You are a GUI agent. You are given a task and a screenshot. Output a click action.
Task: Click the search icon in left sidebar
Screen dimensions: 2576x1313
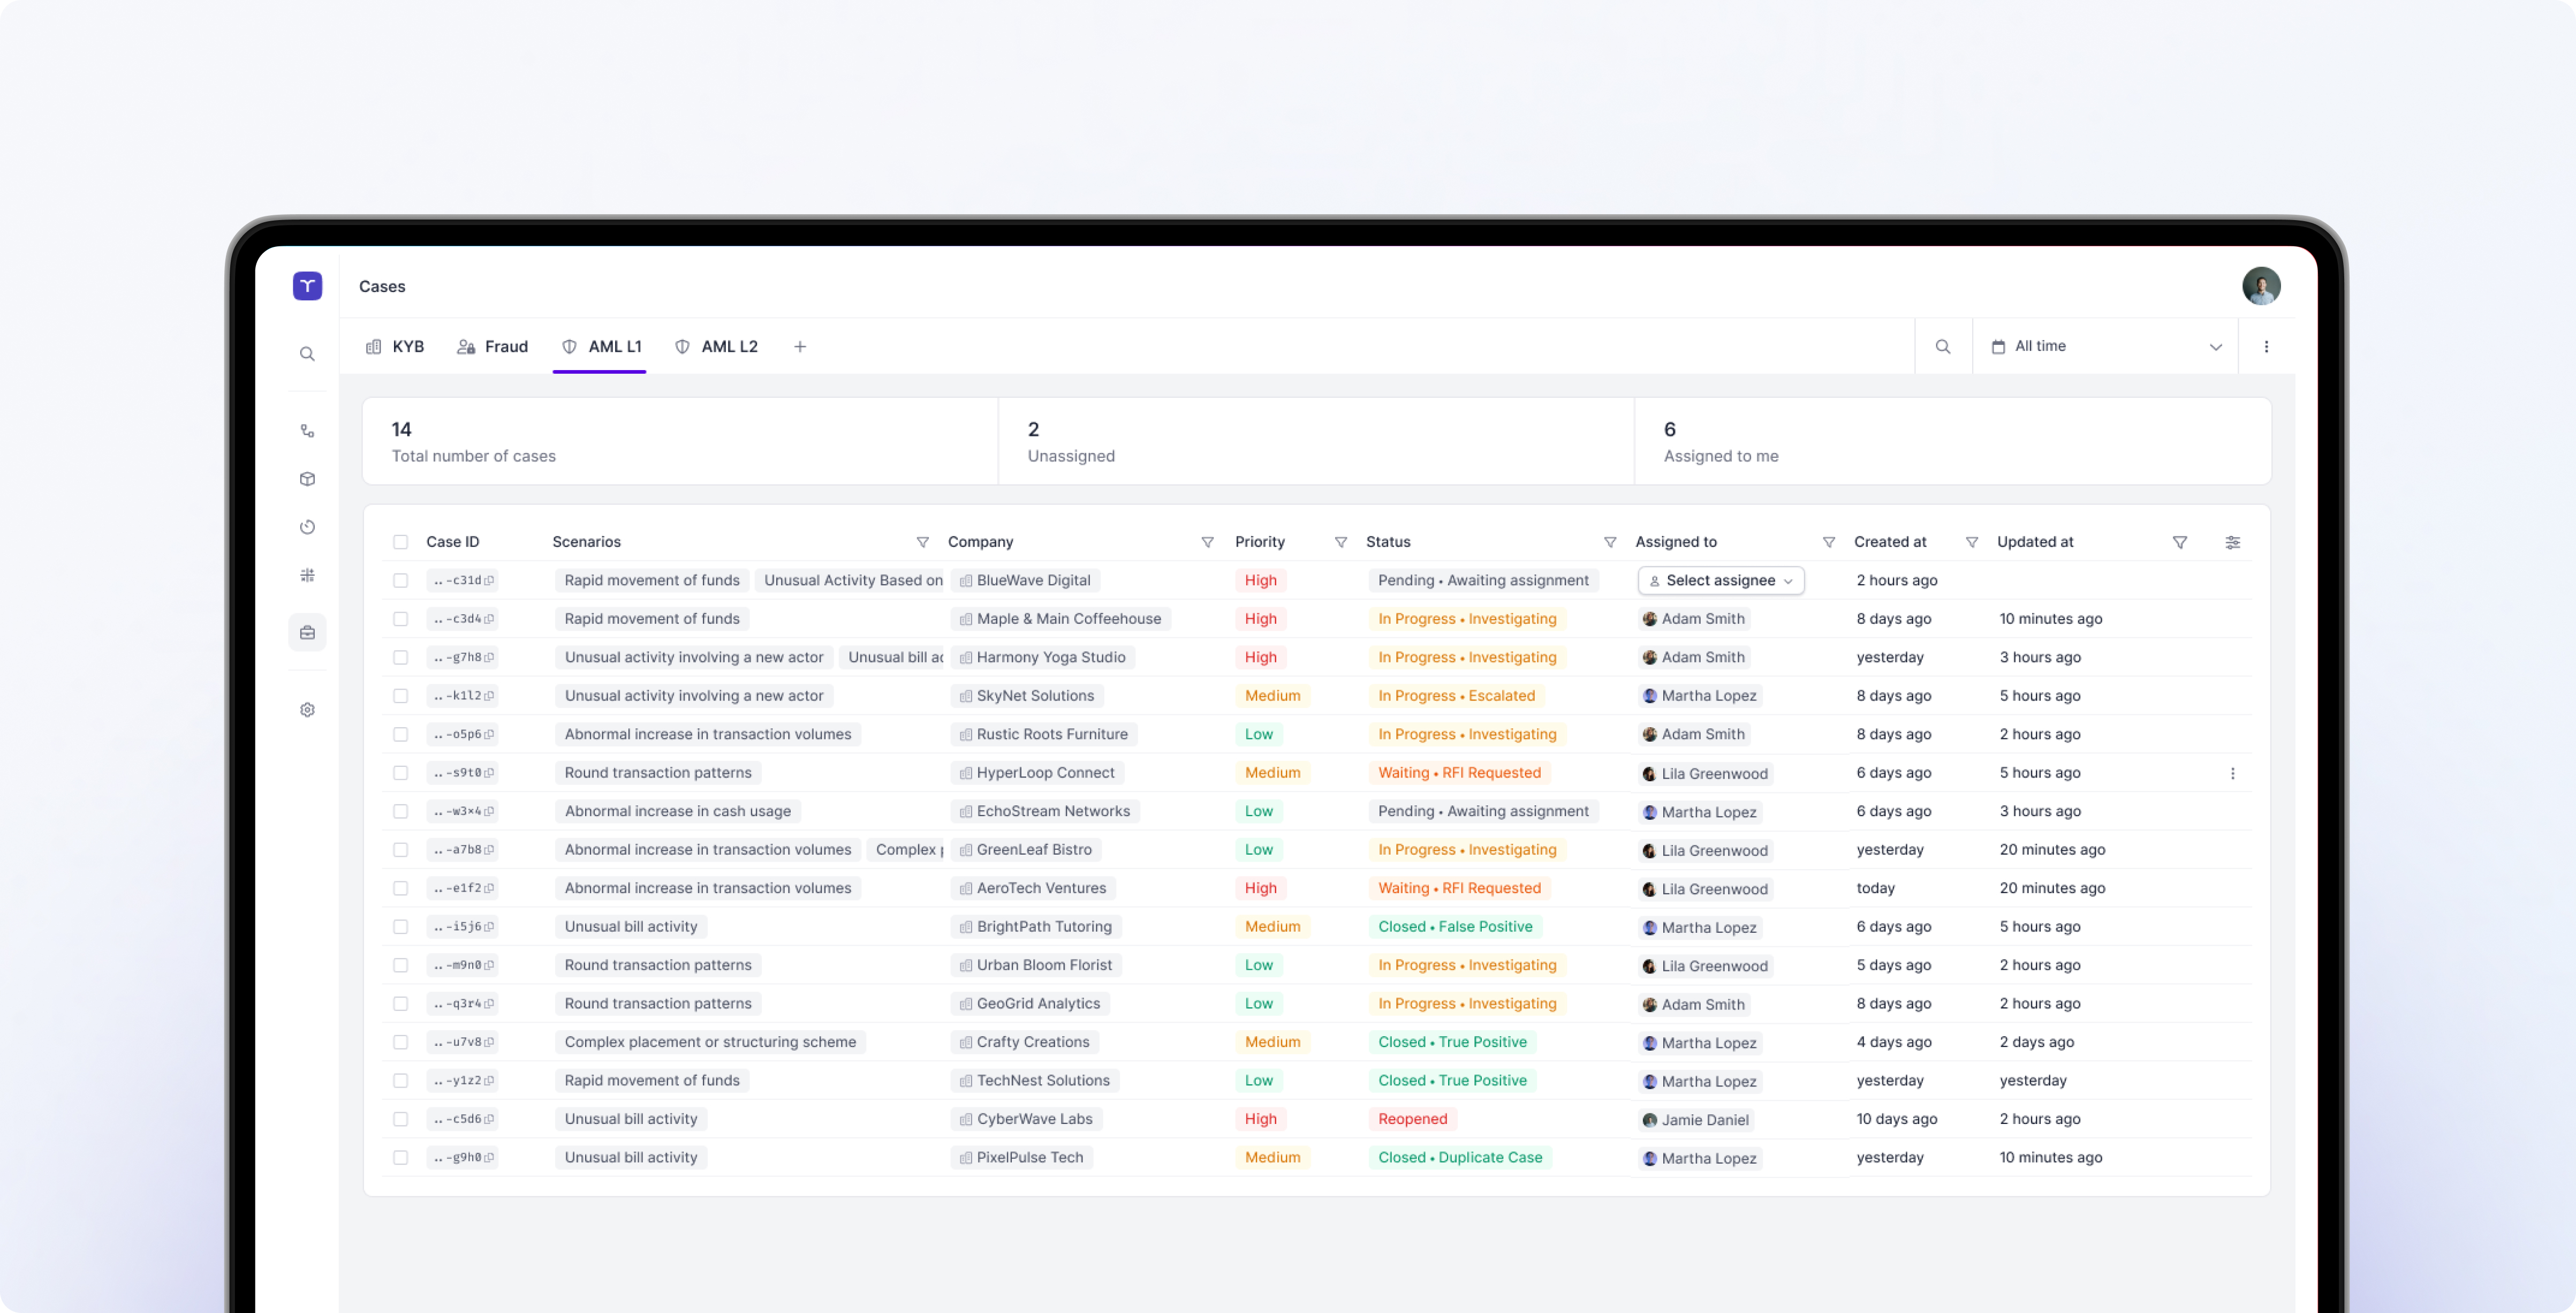coord(307,354)
